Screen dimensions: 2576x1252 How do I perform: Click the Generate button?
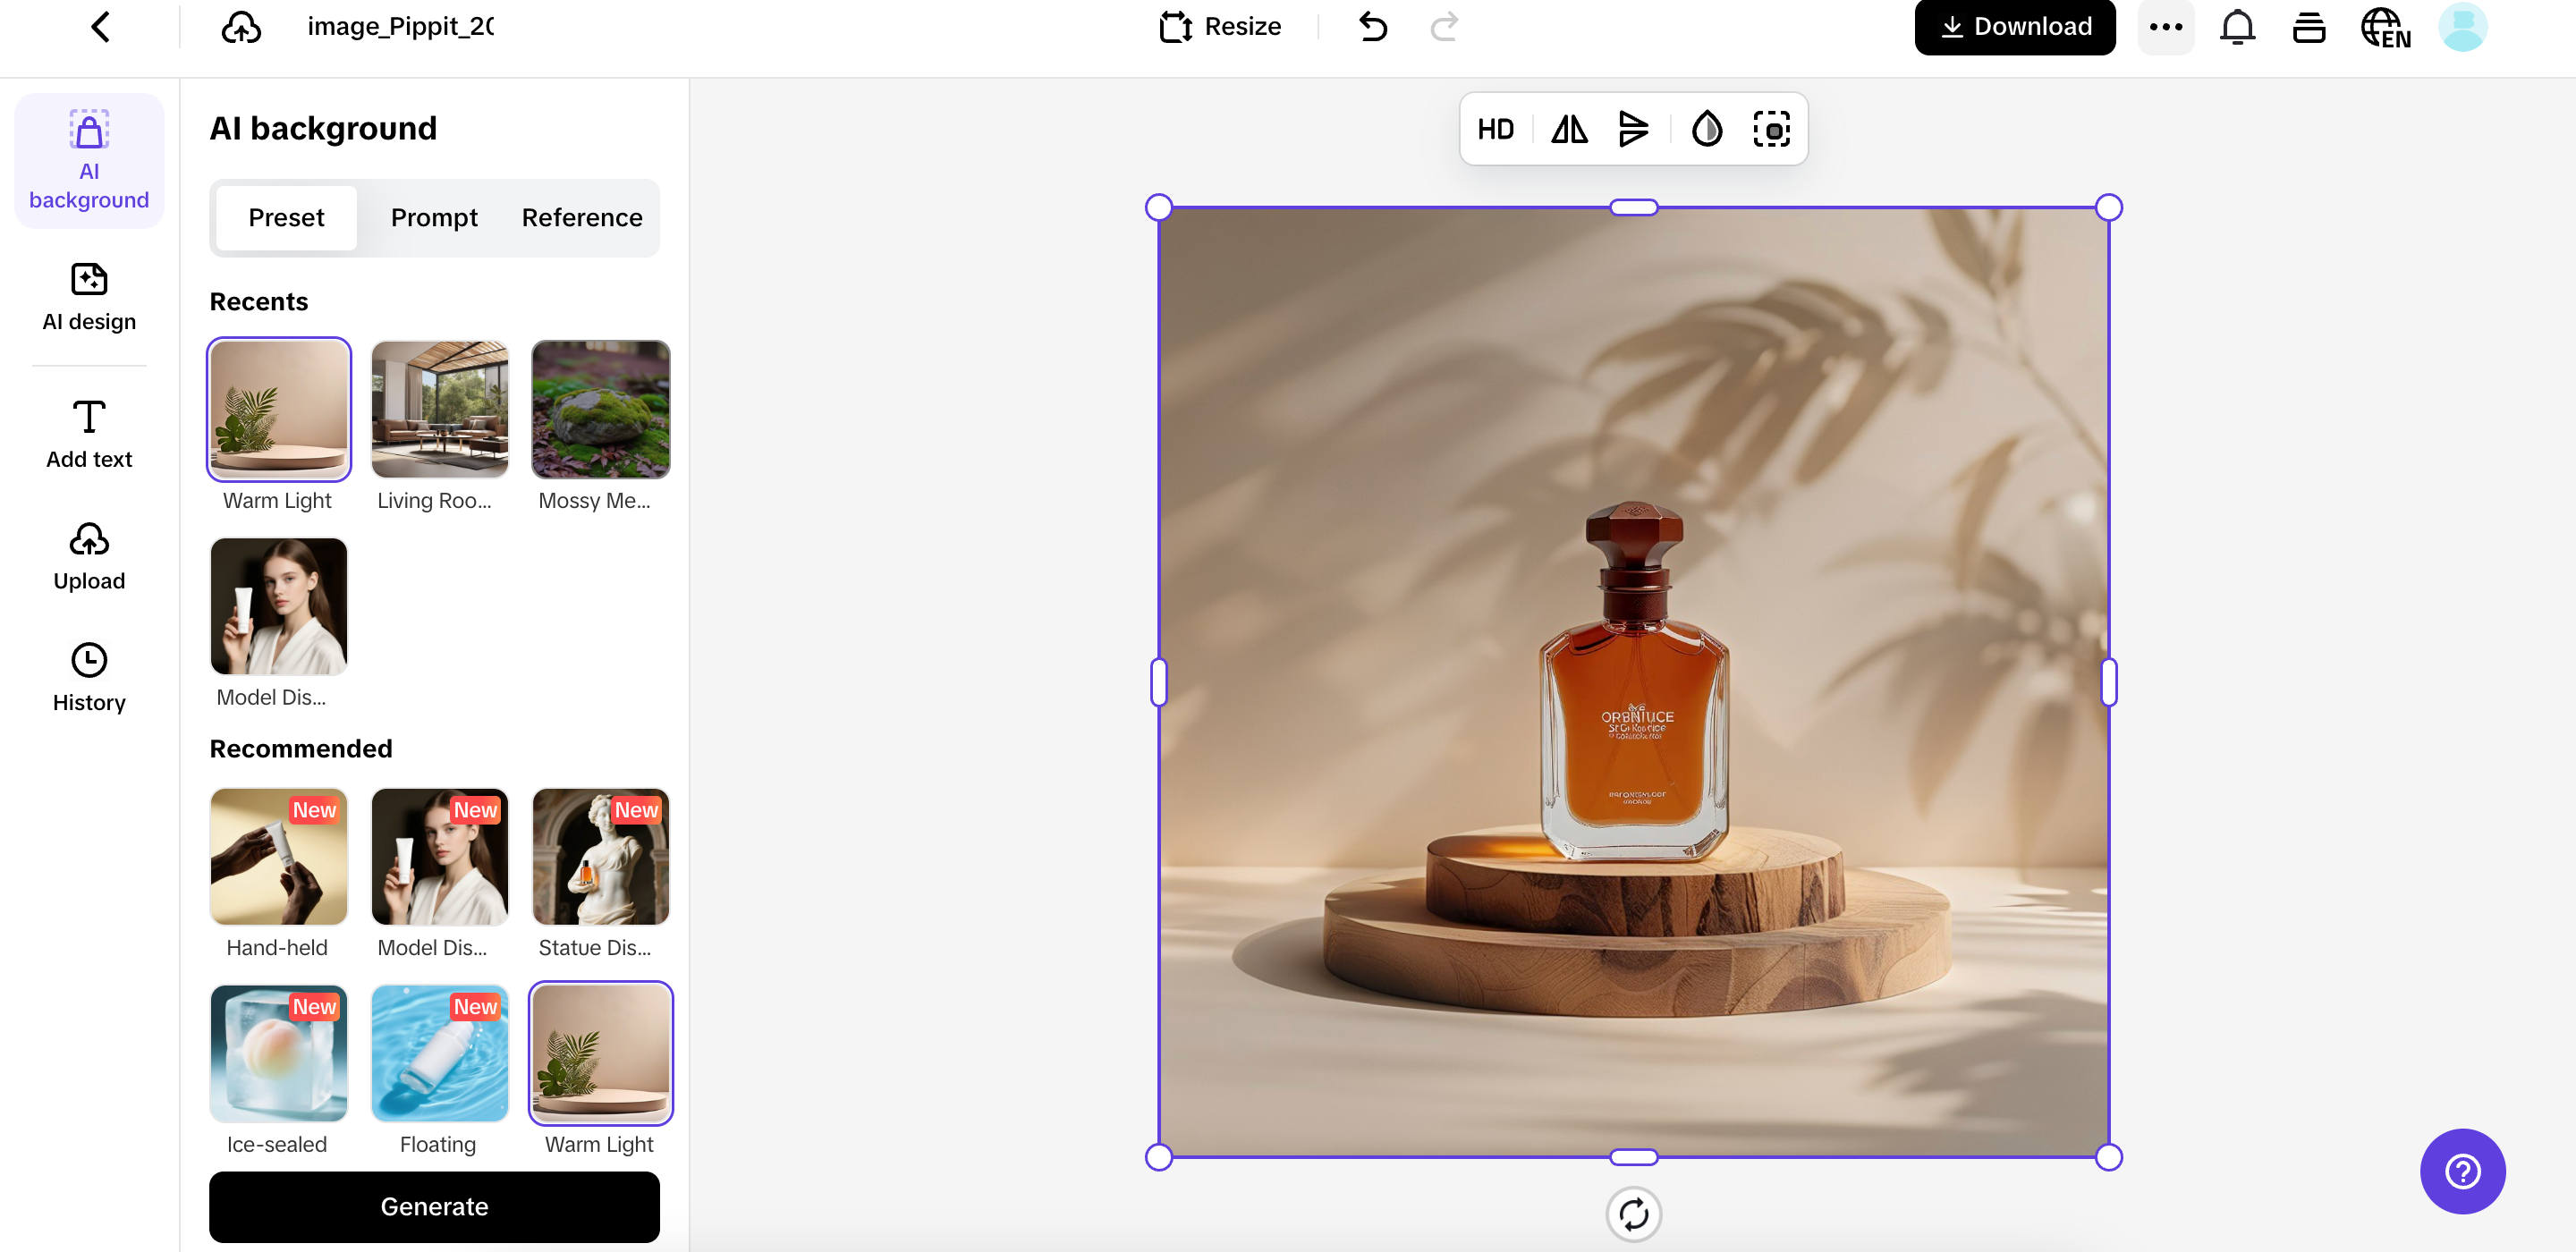[434, 1206]
